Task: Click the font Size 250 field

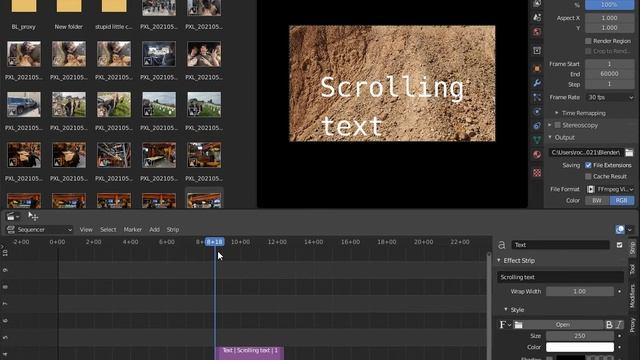Action: click(x=580, y=336)
